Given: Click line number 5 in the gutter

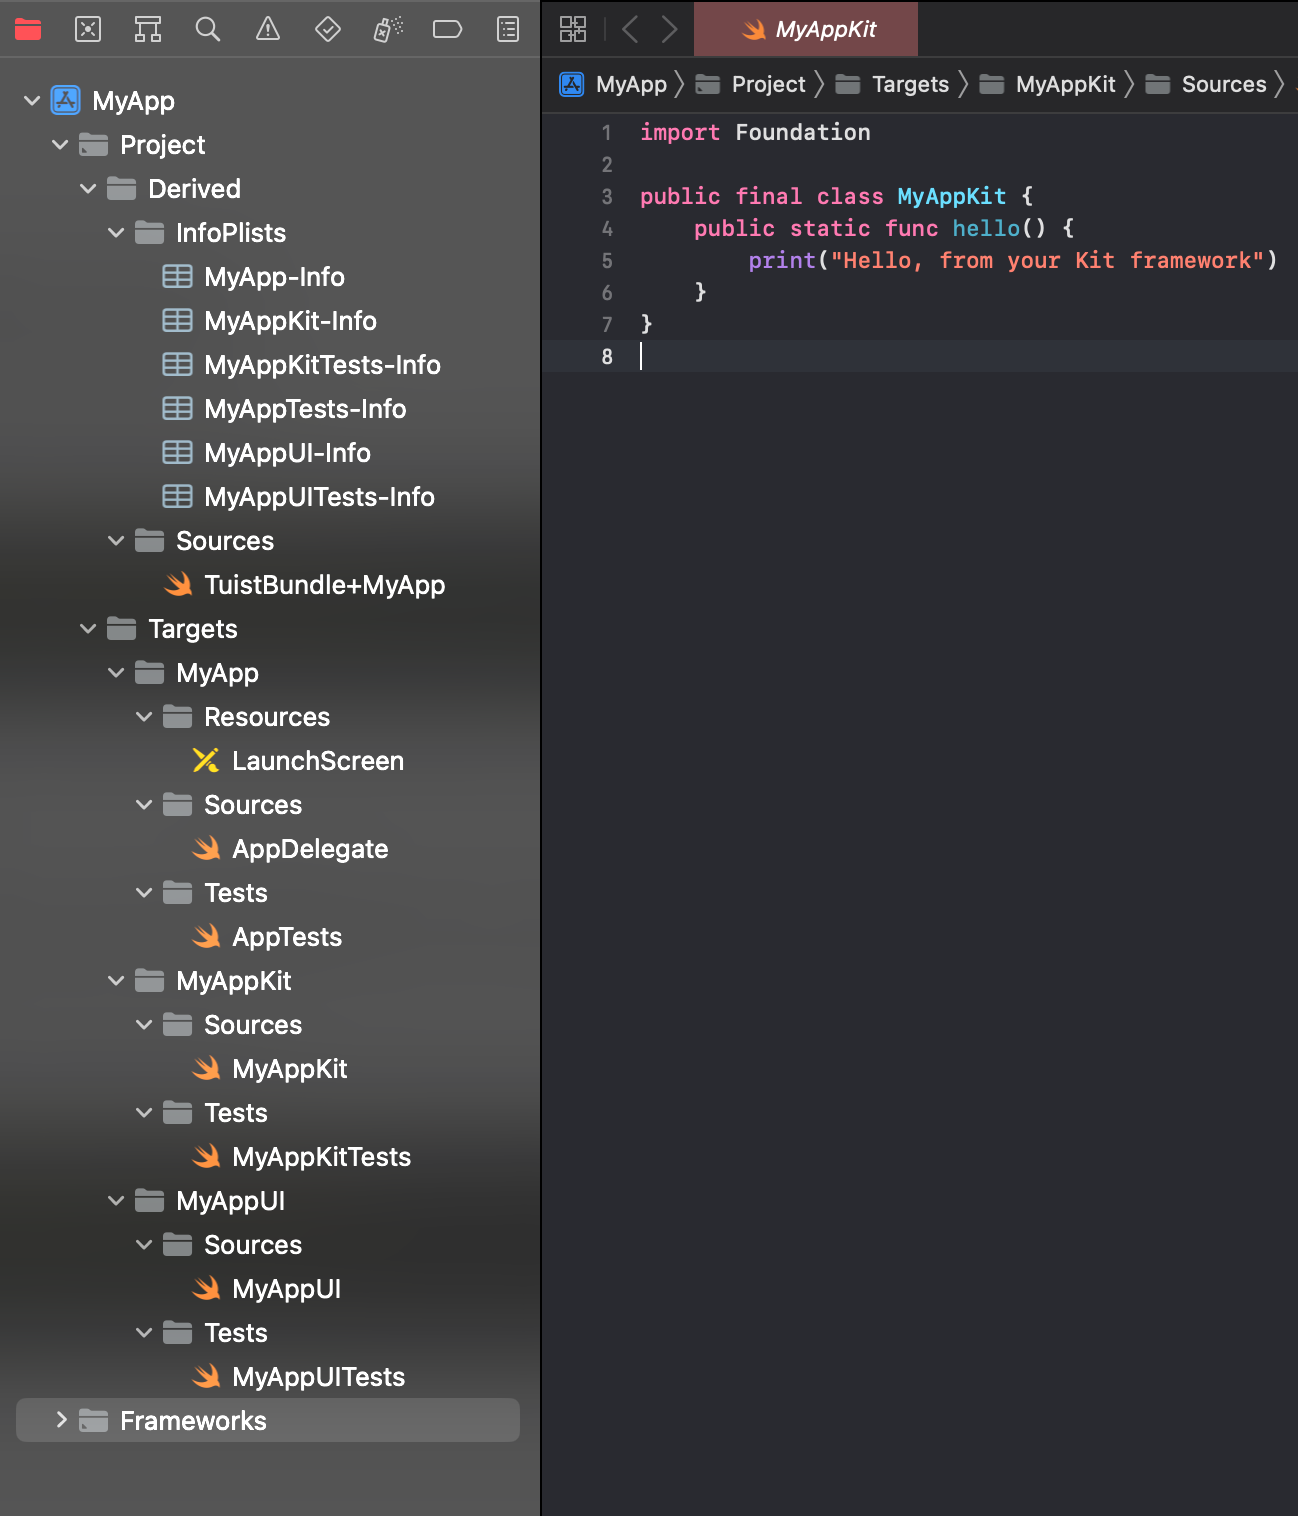Looking at the screenshot, I should coord(607,261).
